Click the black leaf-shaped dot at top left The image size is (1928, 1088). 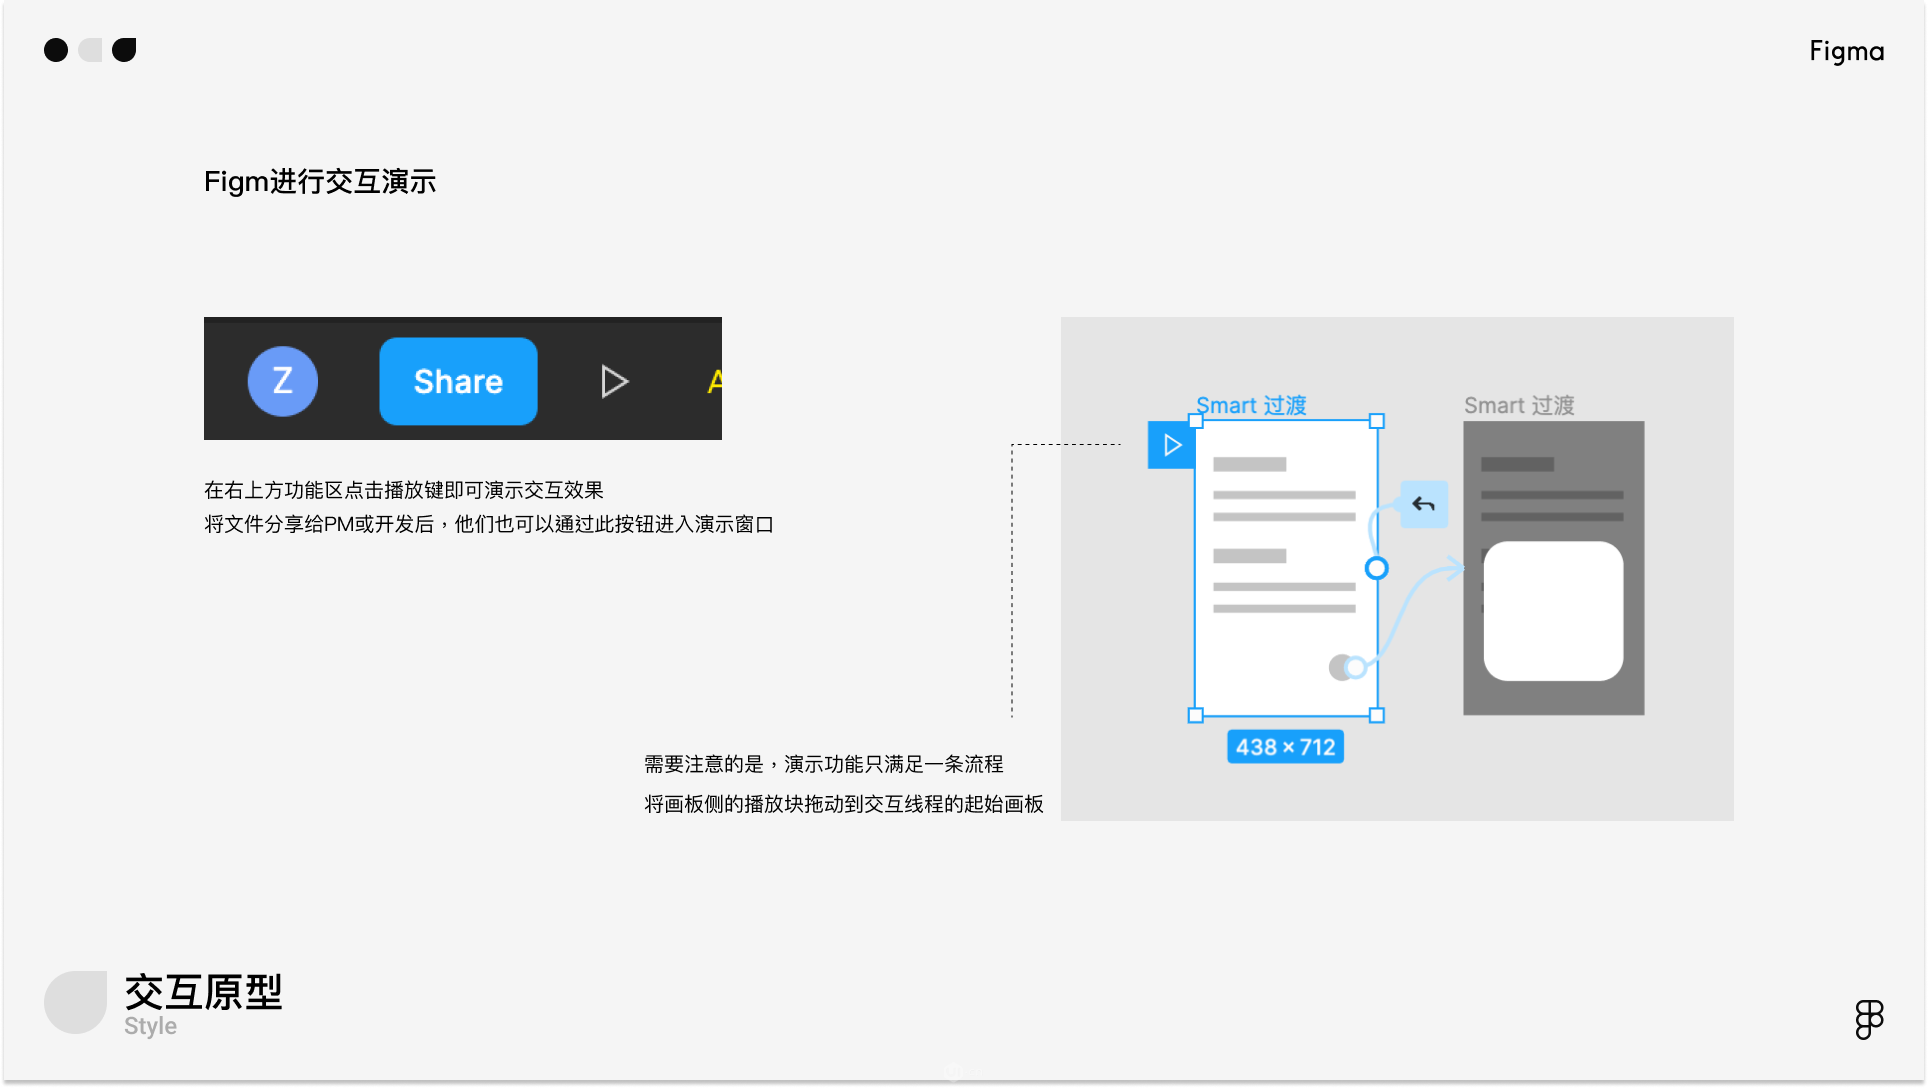124,50
